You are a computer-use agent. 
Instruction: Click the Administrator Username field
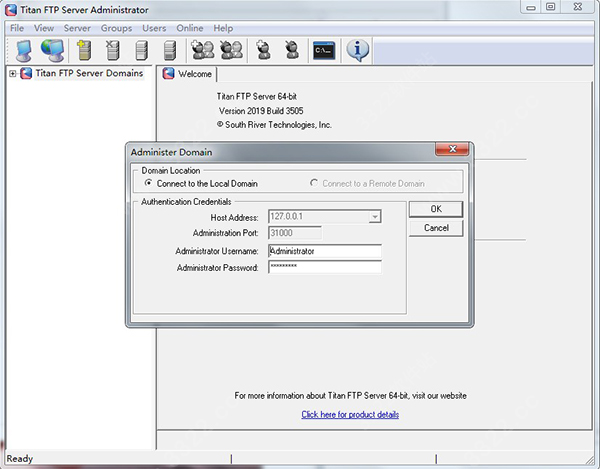pos(324,251)
